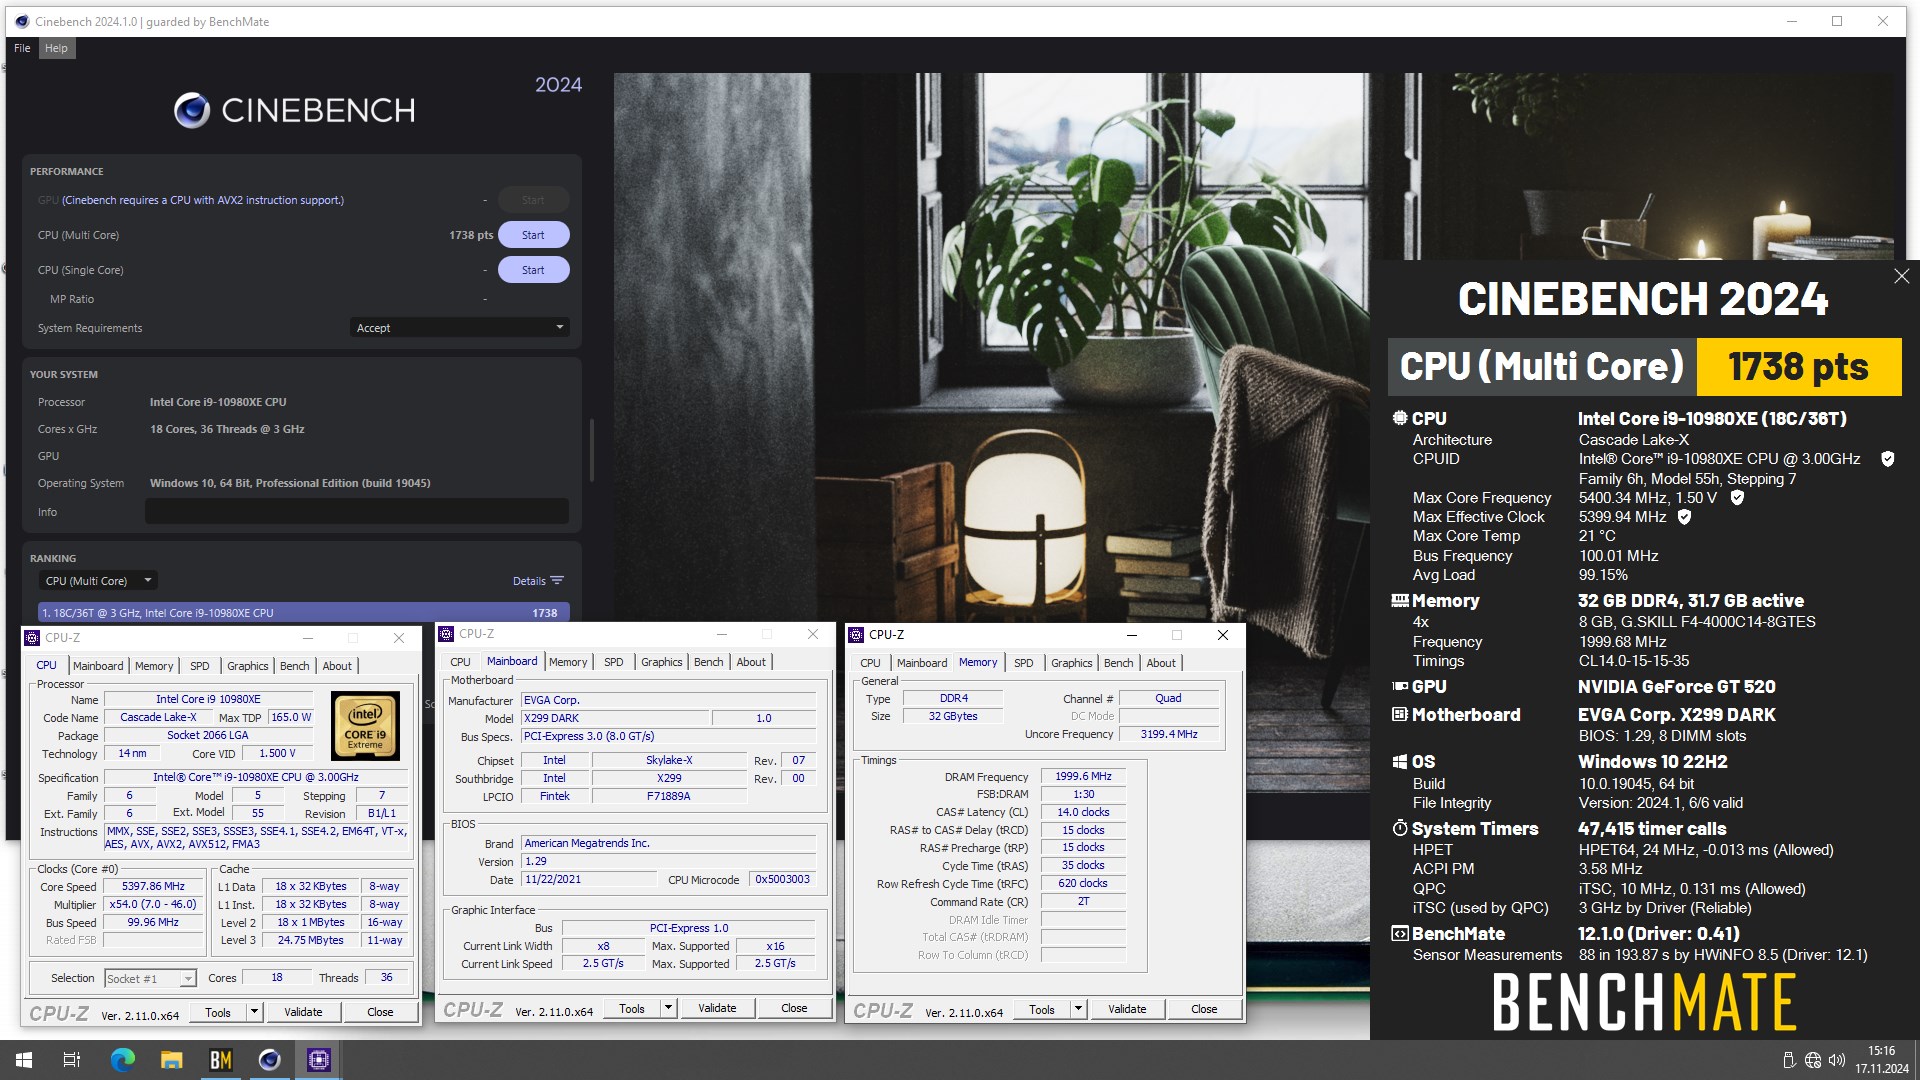Open the Windows Start menu
This screenshot has height=1080, width=1920.
click(x=24, y=1060)
